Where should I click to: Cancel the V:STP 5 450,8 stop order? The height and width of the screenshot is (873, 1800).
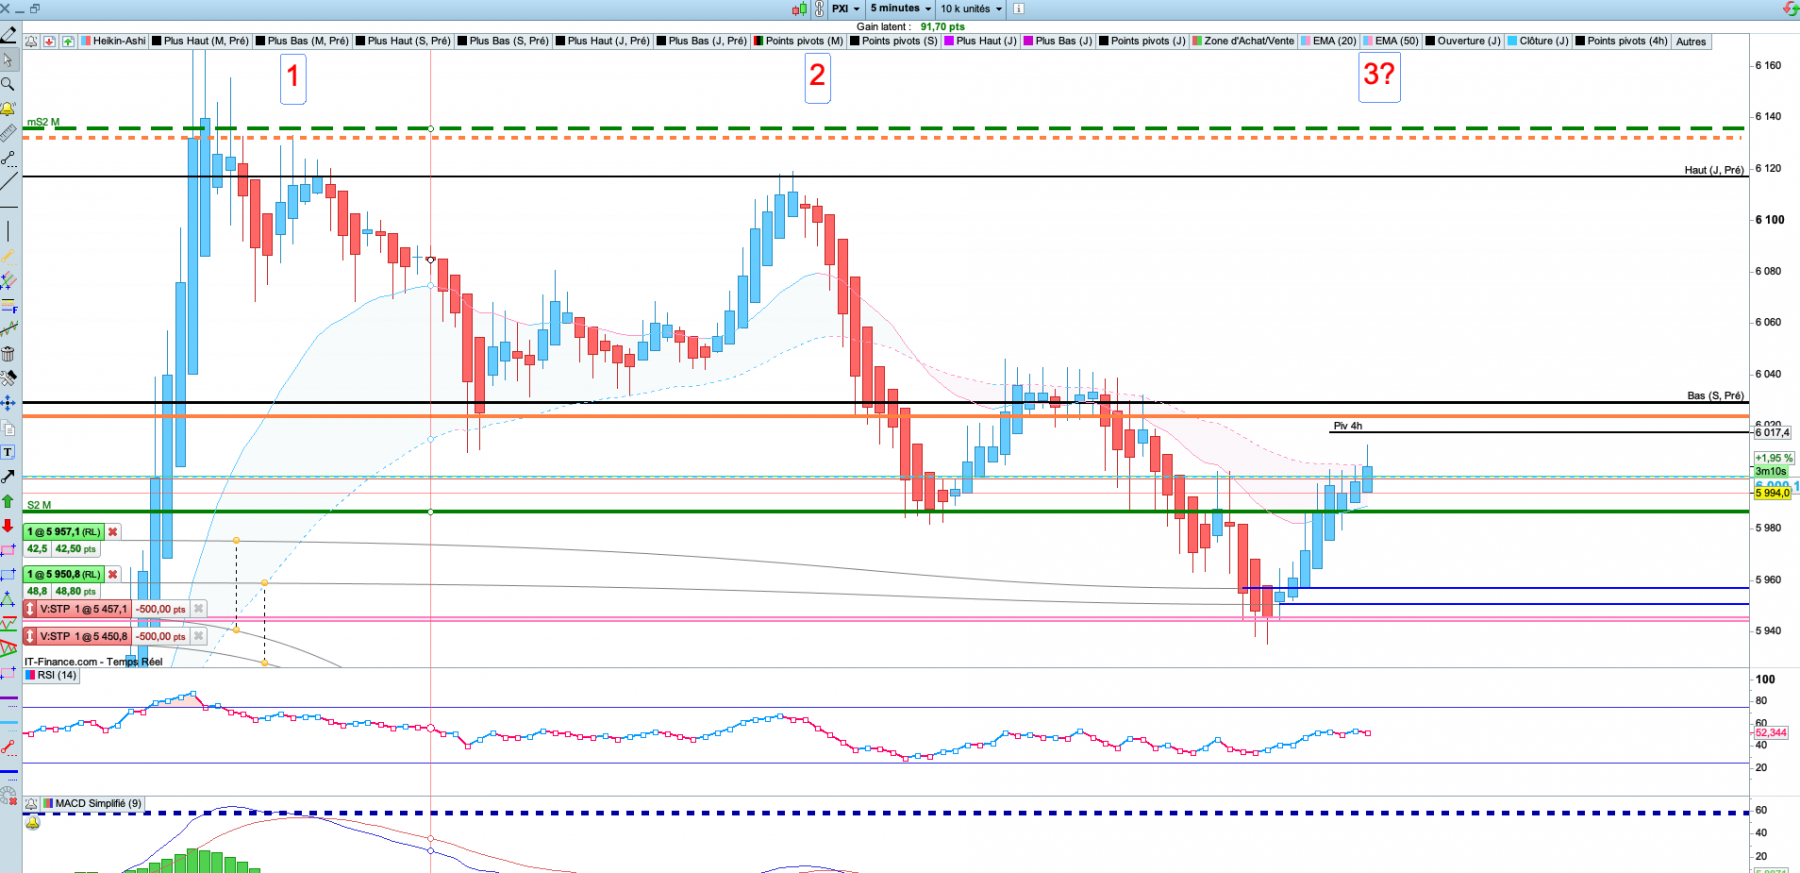pos(199,636)
